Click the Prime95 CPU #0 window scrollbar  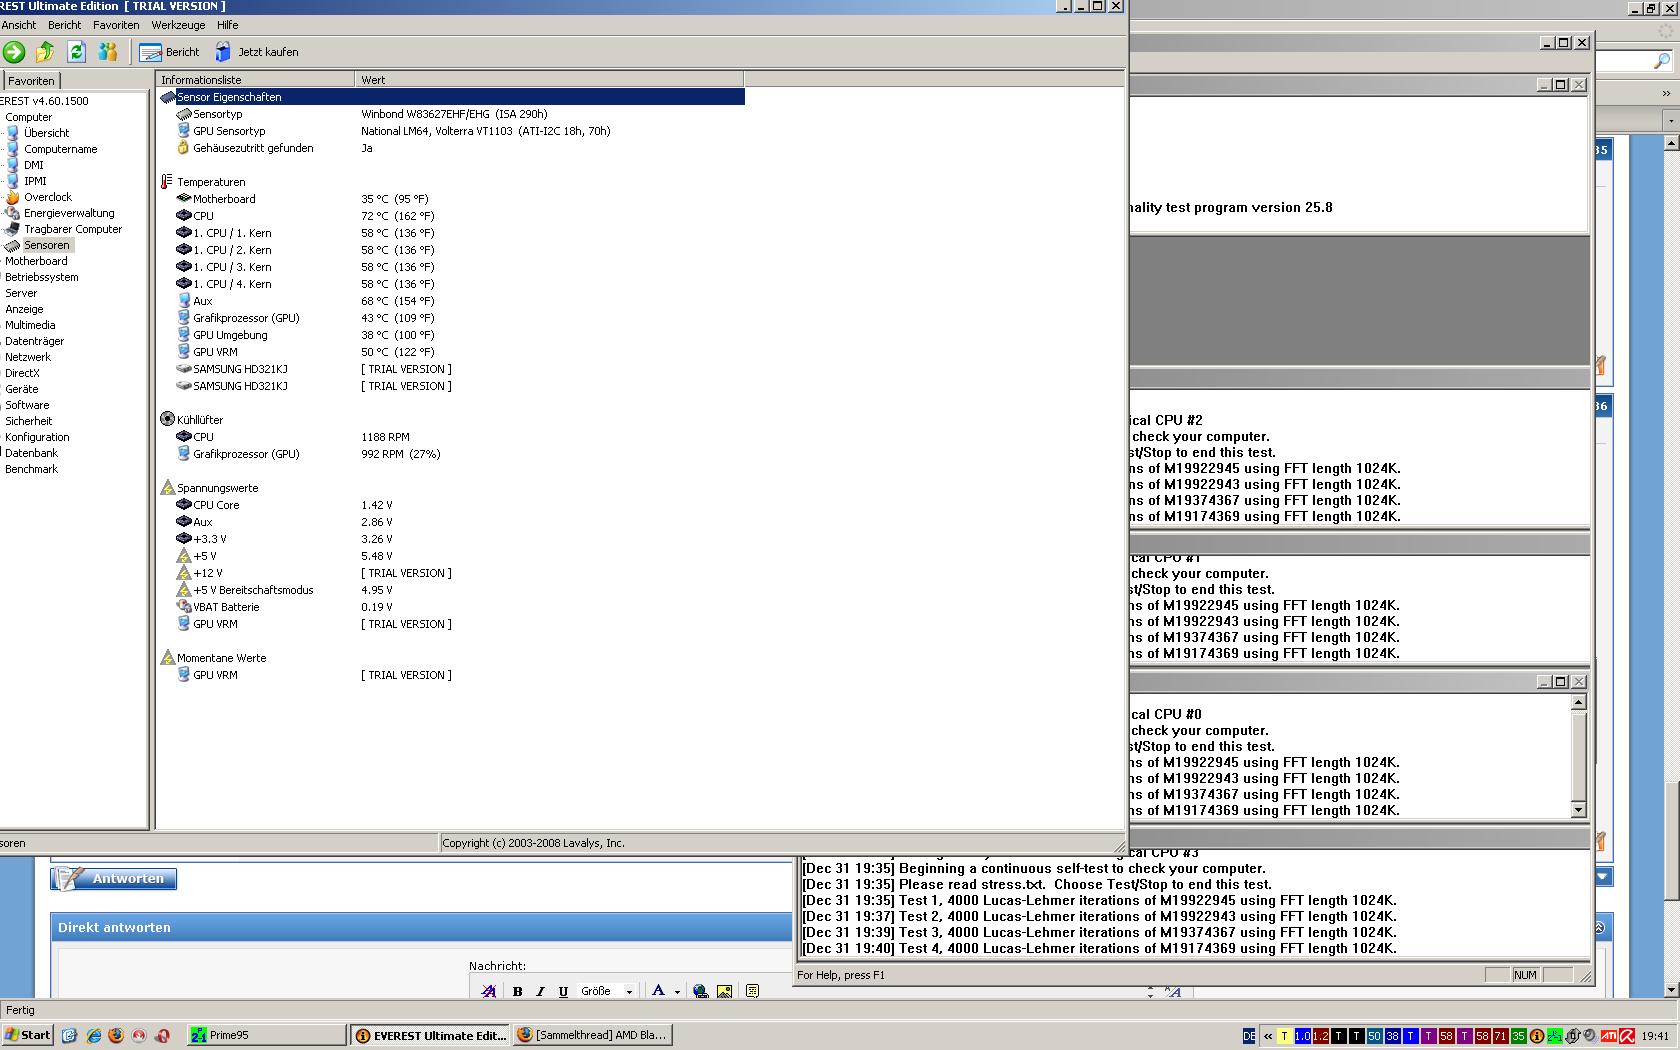coord(1578,756)
